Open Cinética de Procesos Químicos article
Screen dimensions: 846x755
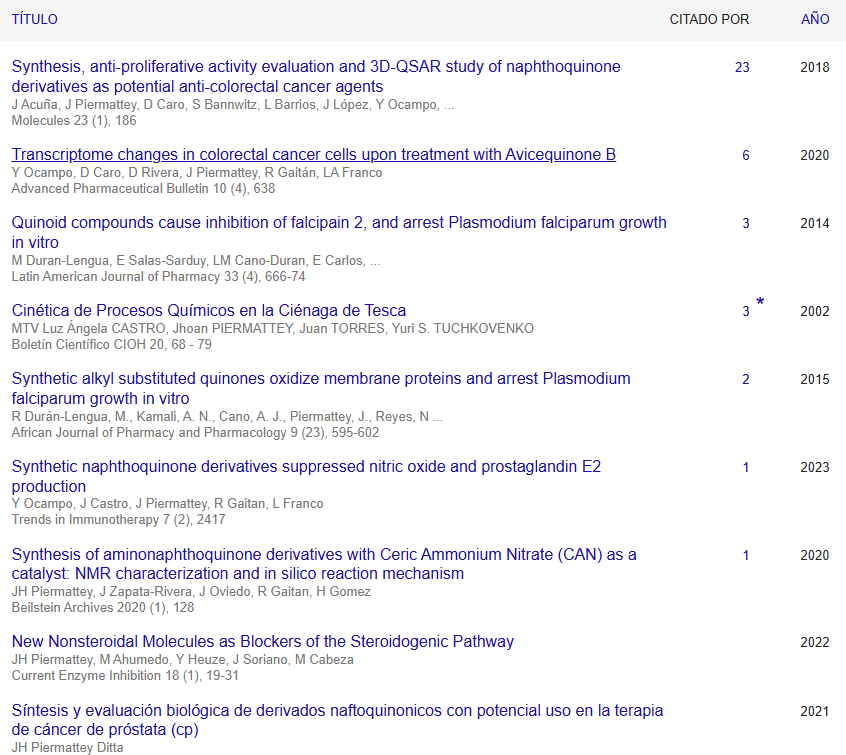tap(209, 310)
